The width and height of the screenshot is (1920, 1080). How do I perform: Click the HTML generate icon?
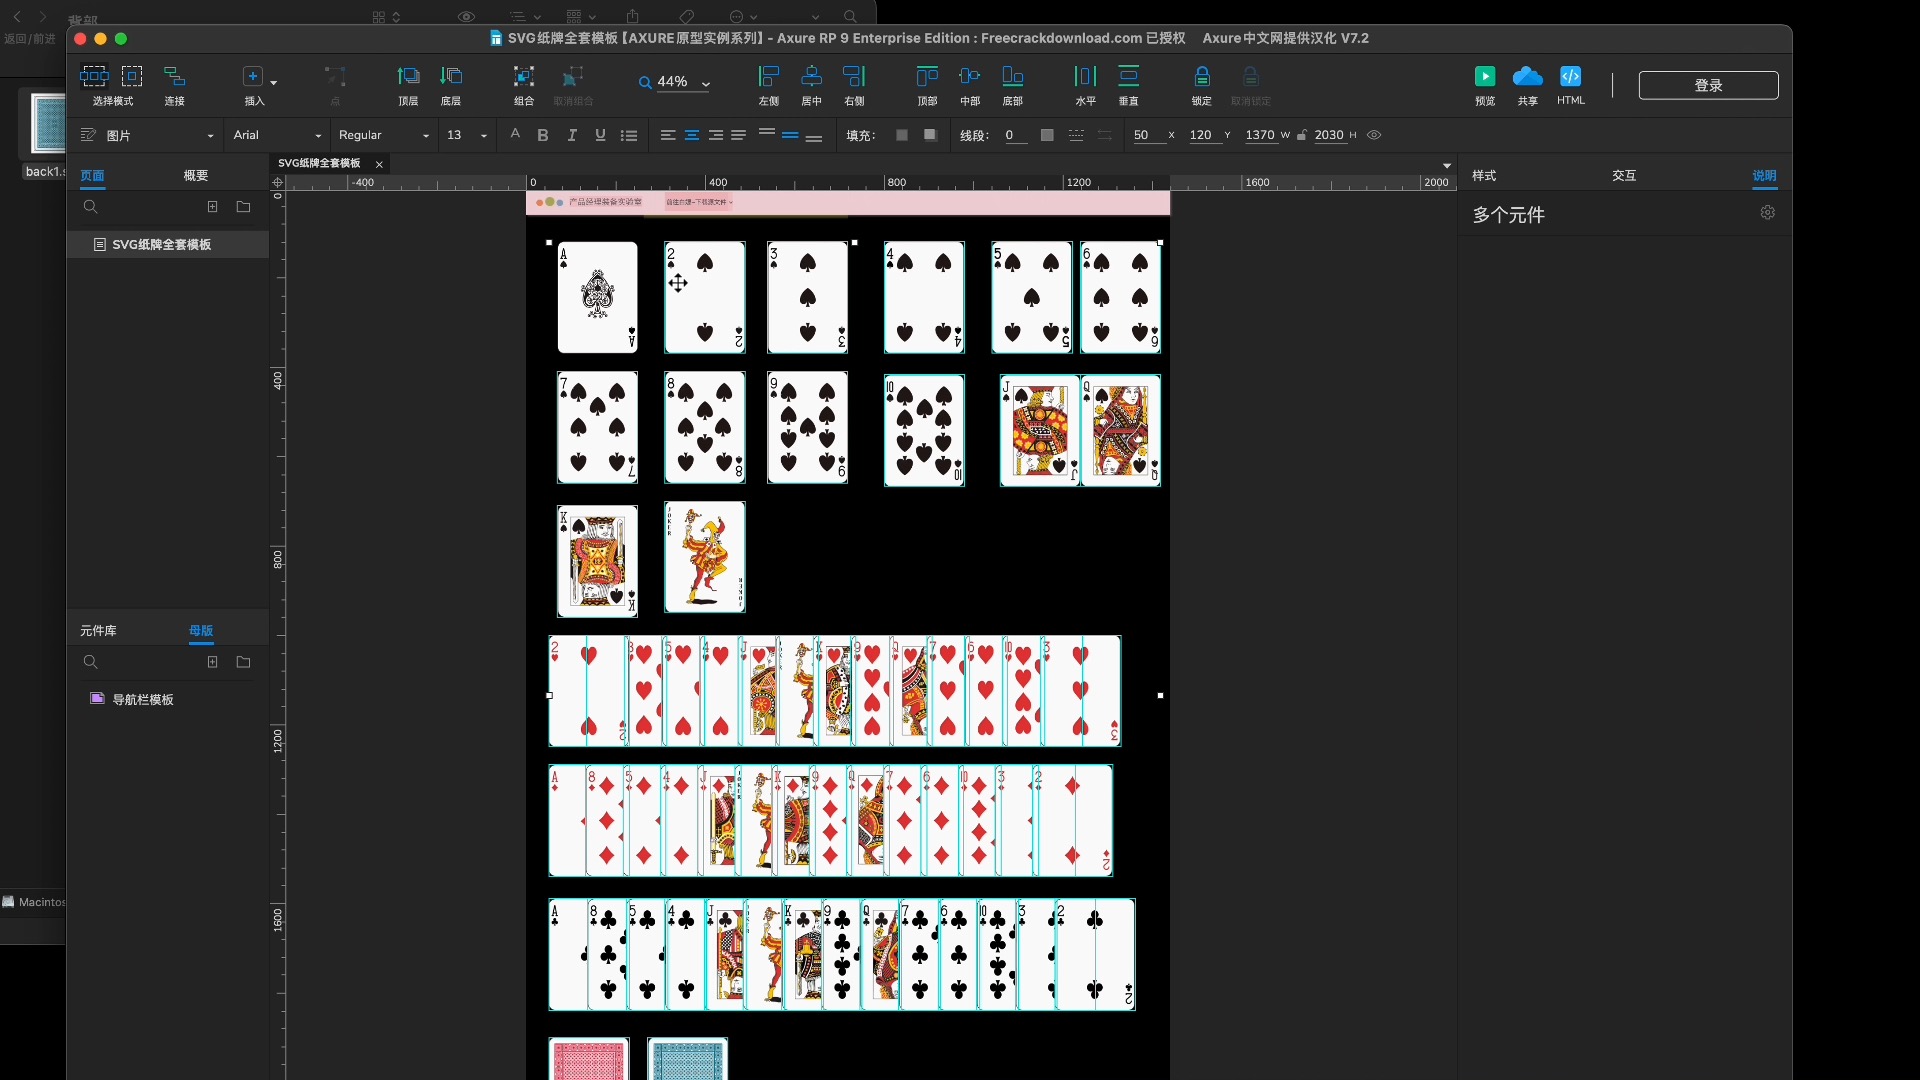pos(1570,77)
